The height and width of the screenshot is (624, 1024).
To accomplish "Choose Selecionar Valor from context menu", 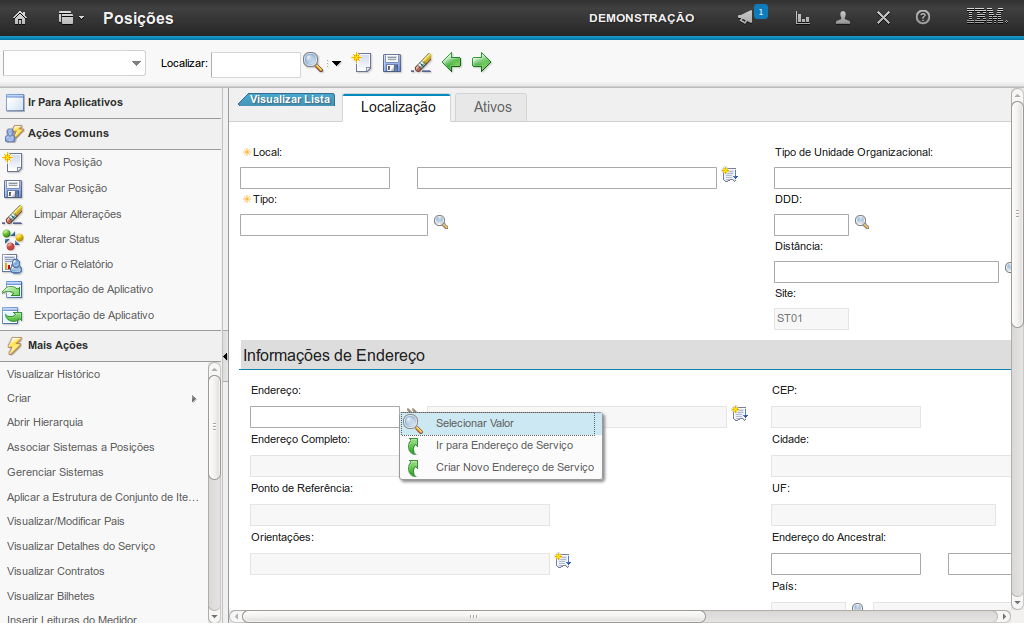I will (x=475, y=423).
